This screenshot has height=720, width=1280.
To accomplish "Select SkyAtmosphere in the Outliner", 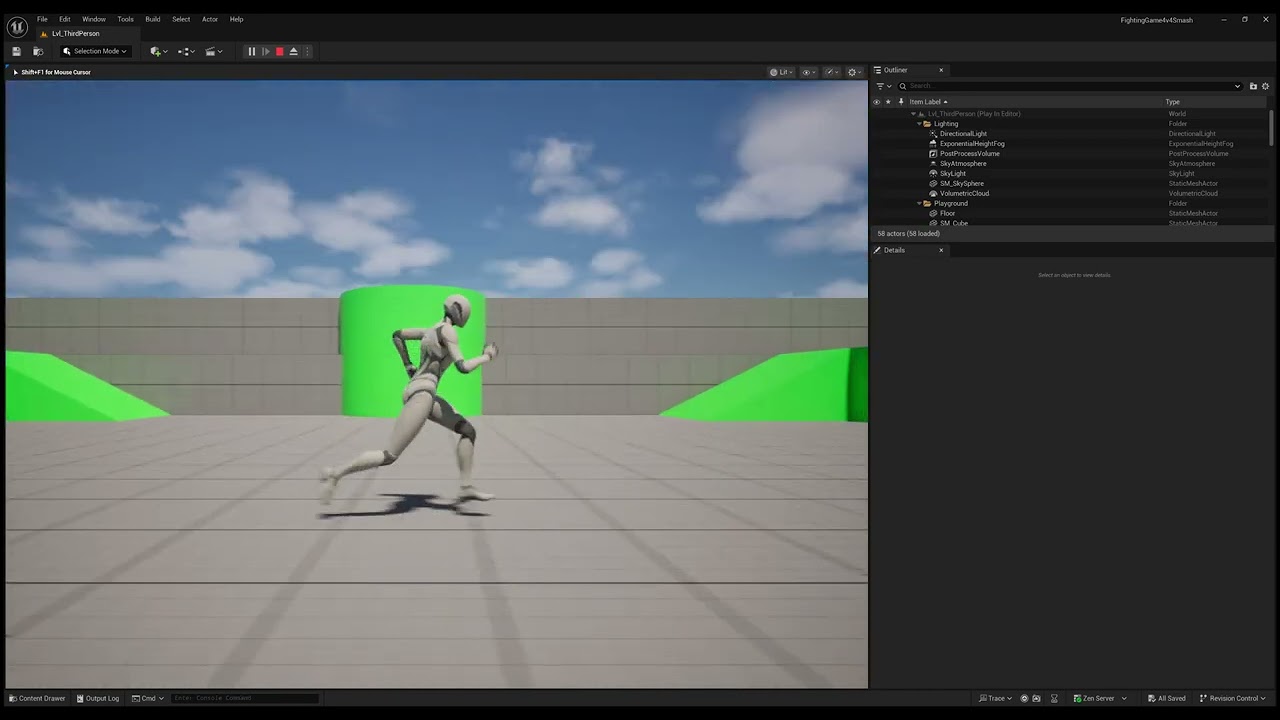I will (963, 164).
